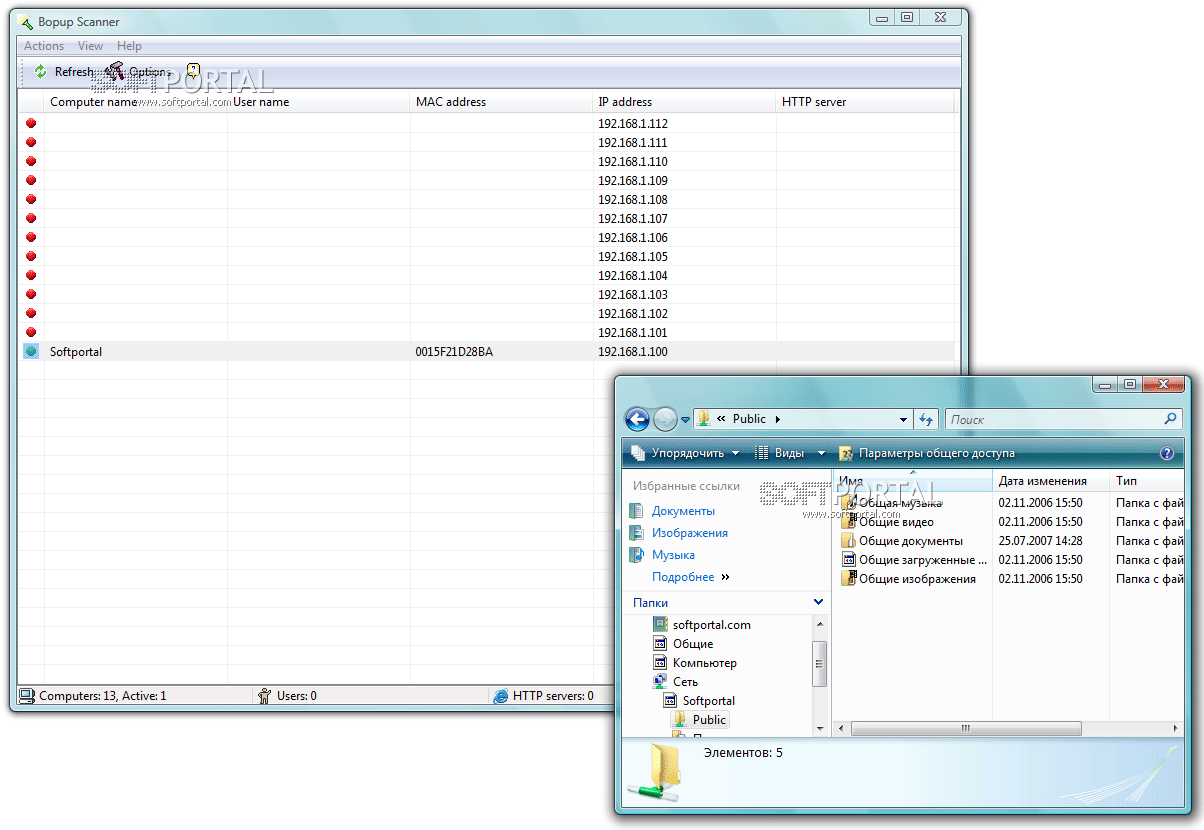Viewport: 1204px width, 830px height.
Task: Click the red status icon for 192.168.1.111
Action: point(31,142)
